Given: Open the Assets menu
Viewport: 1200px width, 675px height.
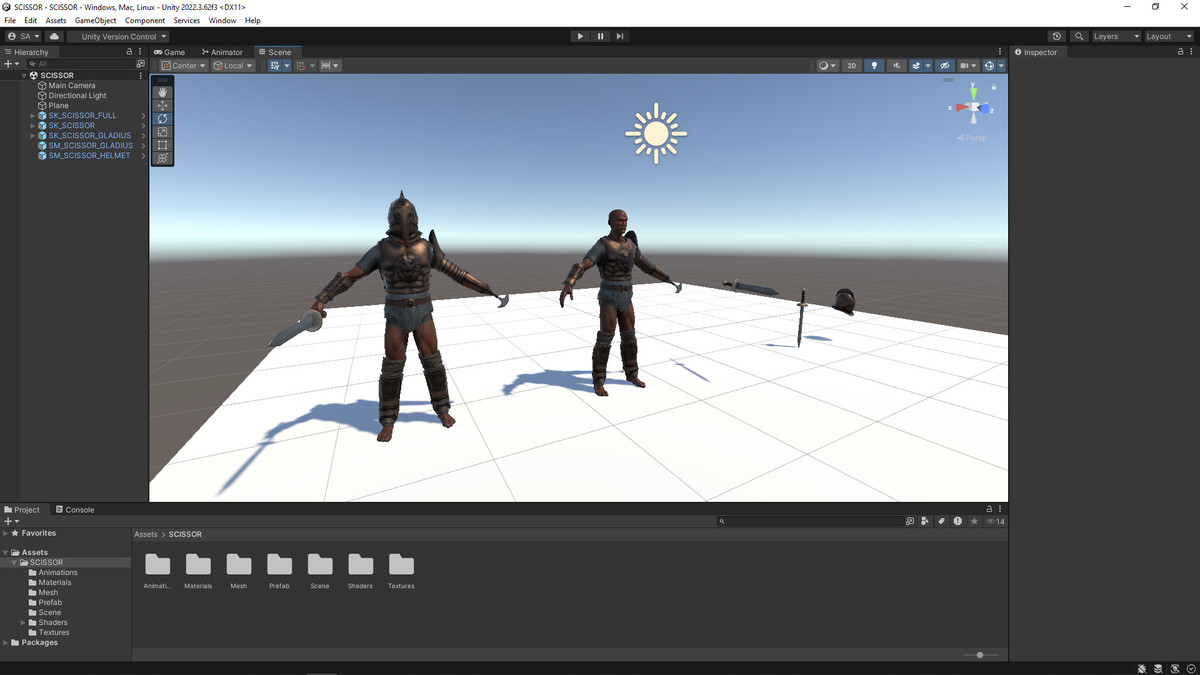Looking at the screenshot, I should tap(56, 20).
